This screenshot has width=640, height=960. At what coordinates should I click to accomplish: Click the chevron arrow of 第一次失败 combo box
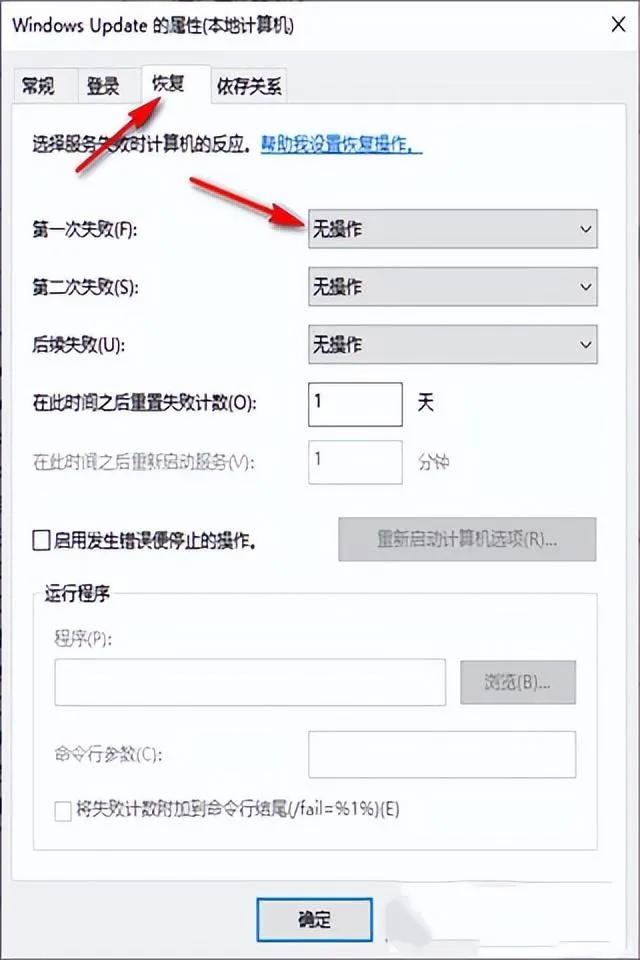585,229
